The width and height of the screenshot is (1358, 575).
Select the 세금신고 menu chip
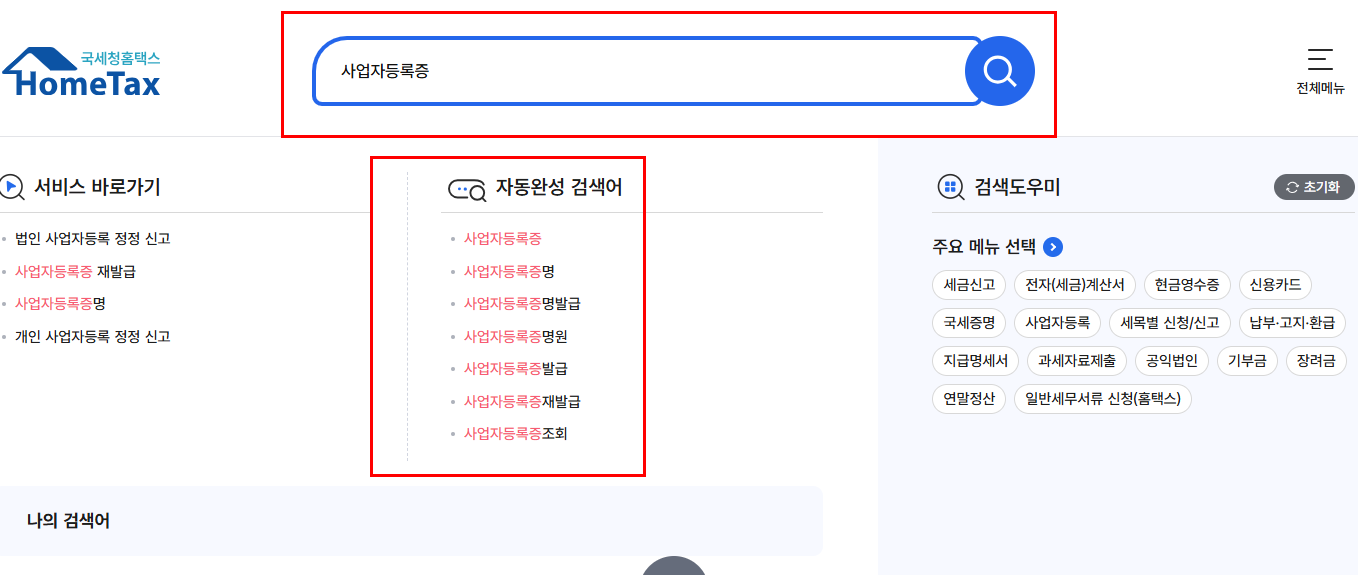(x=969, y=285)
